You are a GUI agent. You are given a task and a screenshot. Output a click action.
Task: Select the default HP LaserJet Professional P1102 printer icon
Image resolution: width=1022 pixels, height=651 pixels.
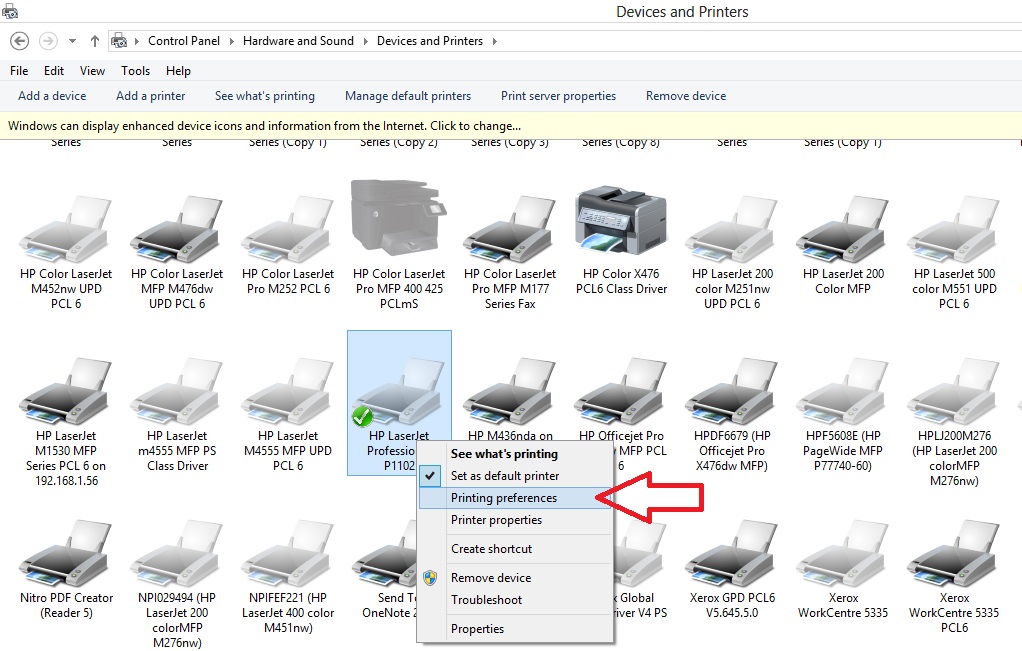[399, 392]
